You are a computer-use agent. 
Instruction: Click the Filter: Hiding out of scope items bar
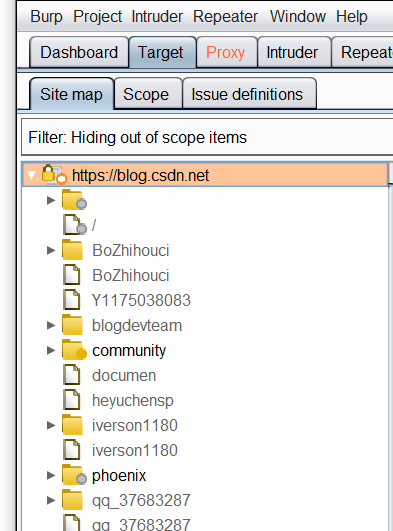tap(207, 137)
